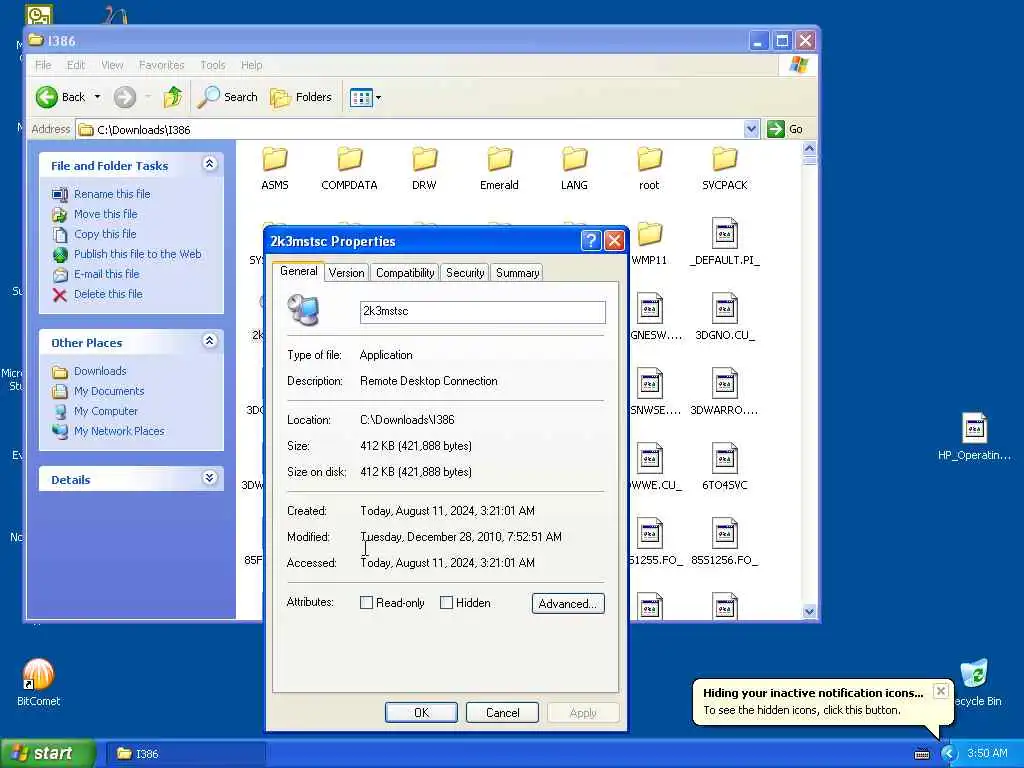1024x768 pixels.
Task: Click Help question mark in Properties dialog
Action: (x=590, y=241)
